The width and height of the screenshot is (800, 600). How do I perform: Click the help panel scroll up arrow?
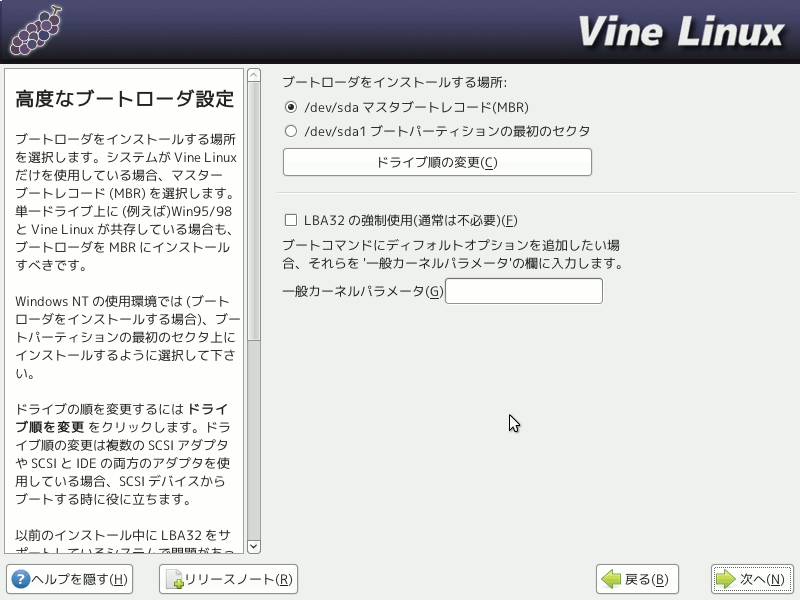pyautogui.click(x=254, y=76)
